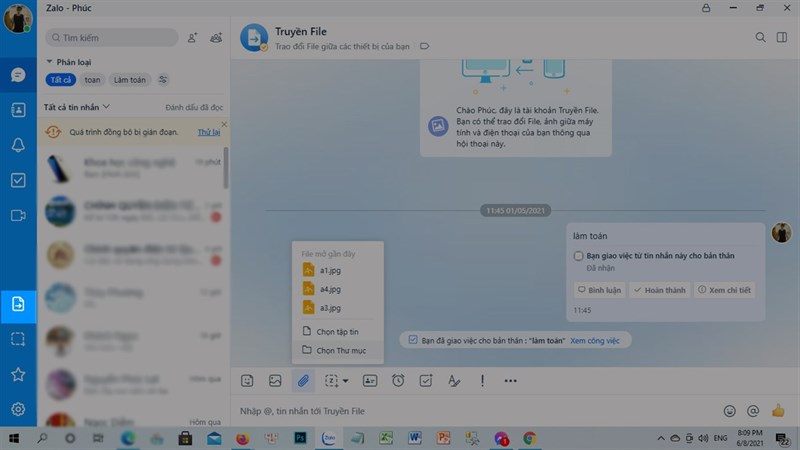Open the Contacts icon in sidebar
This screenshot has width=800, height=450.
tap(18, 110)
